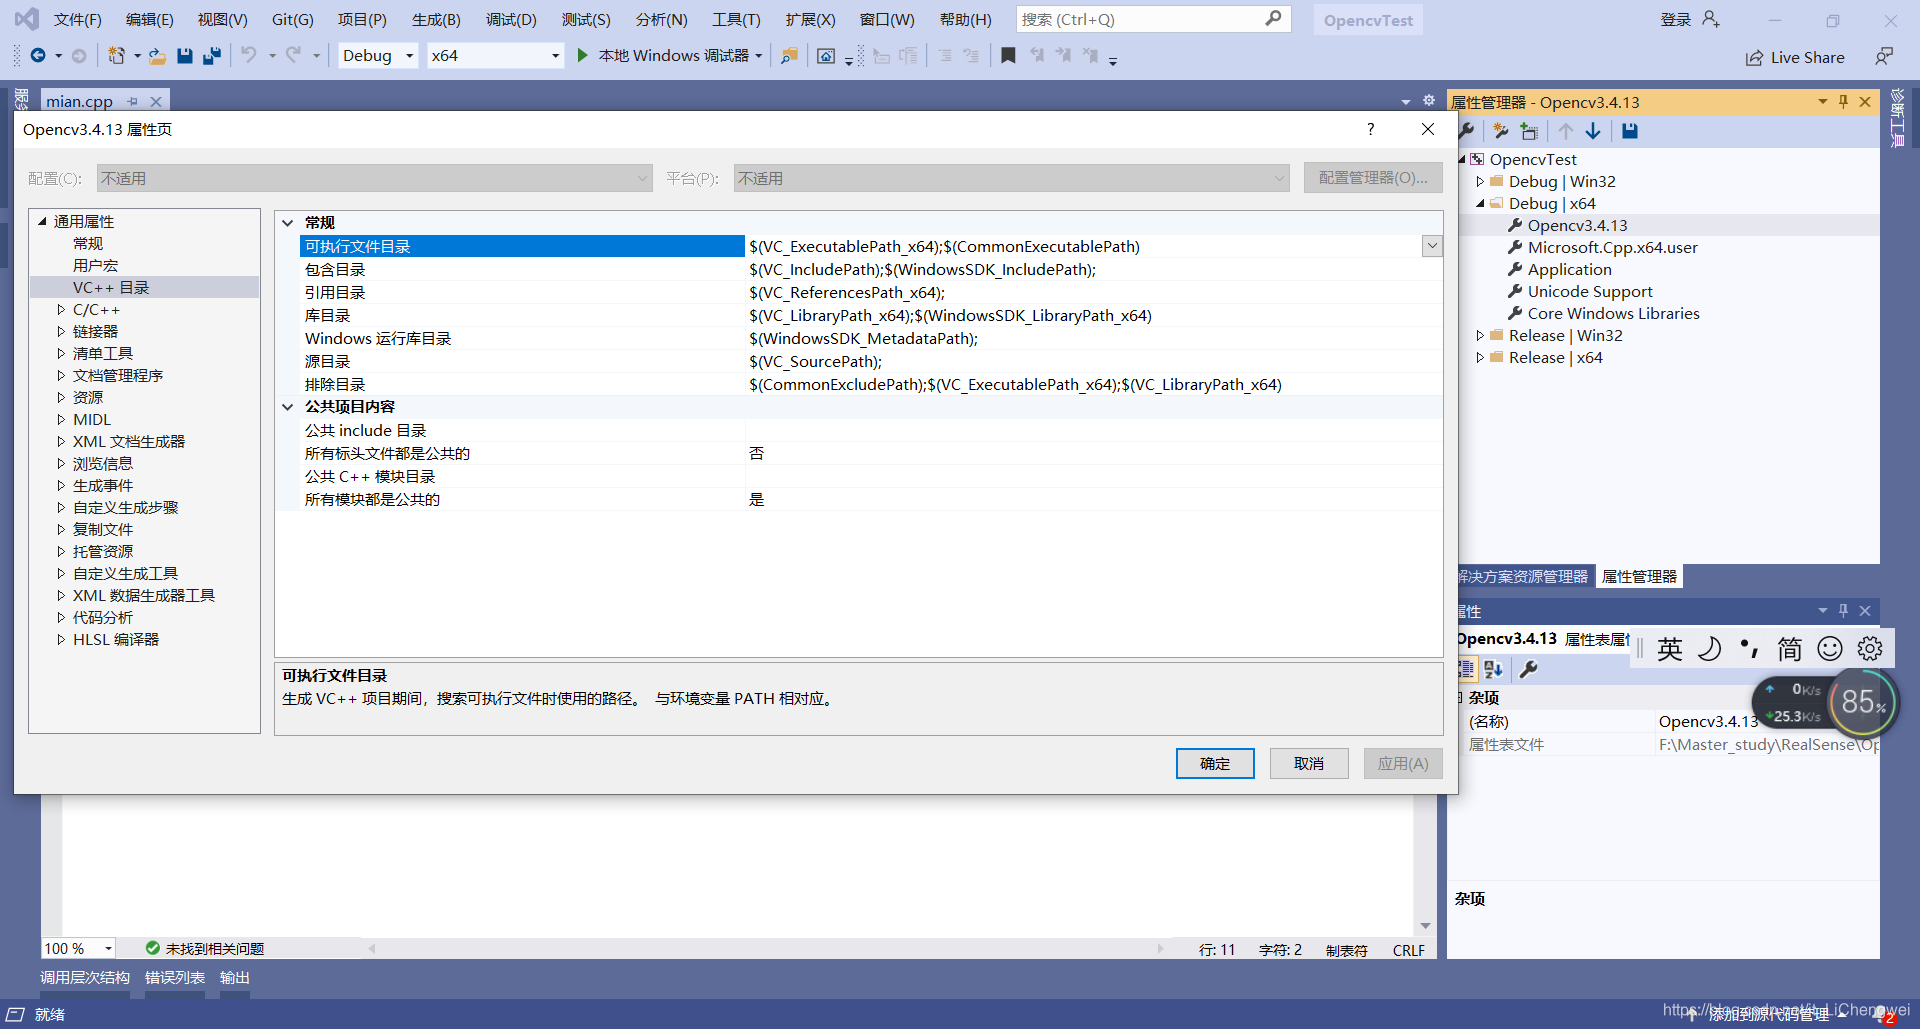Open the editor zoom 100 % dropdown

108,948
